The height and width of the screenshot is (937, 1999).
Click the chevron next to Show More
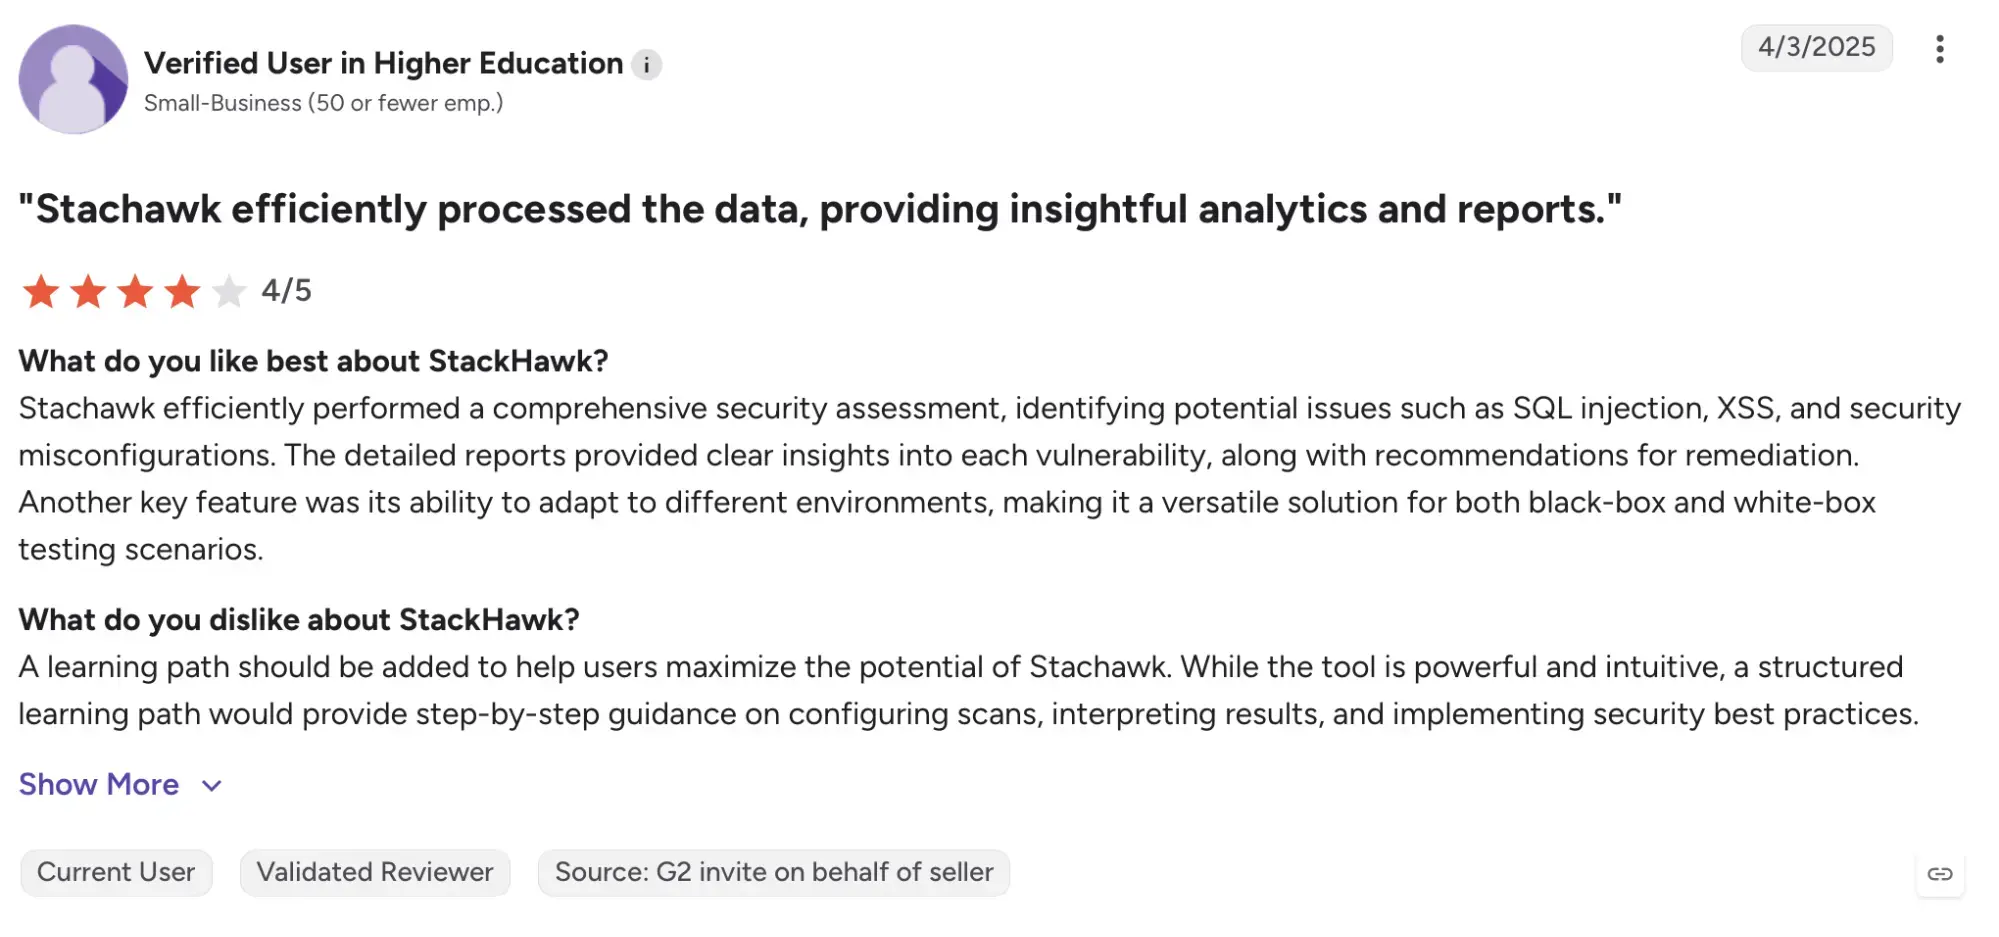(211, 786)
